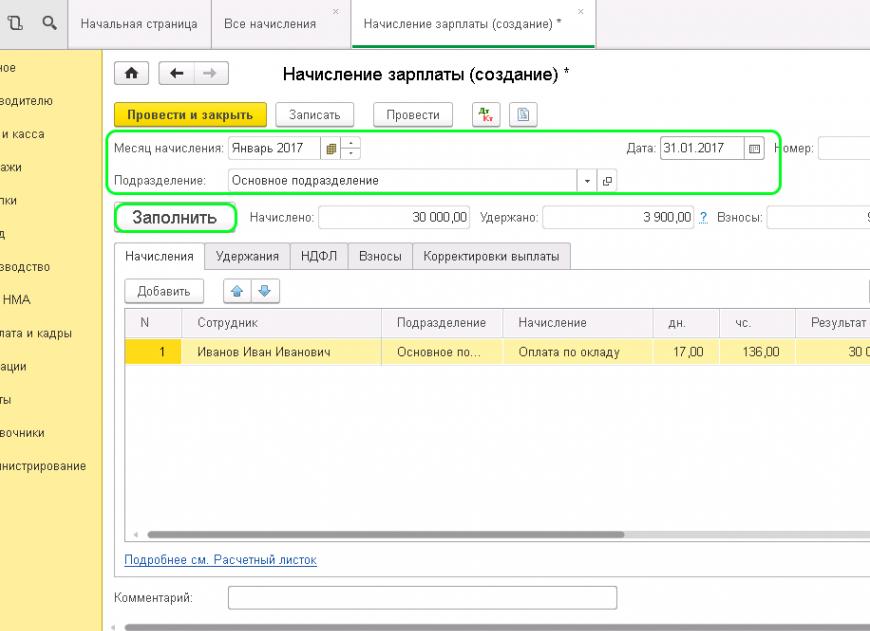
Task: Open the search magnifier icon
Action: pyautogui.click(x=49, y=23)
